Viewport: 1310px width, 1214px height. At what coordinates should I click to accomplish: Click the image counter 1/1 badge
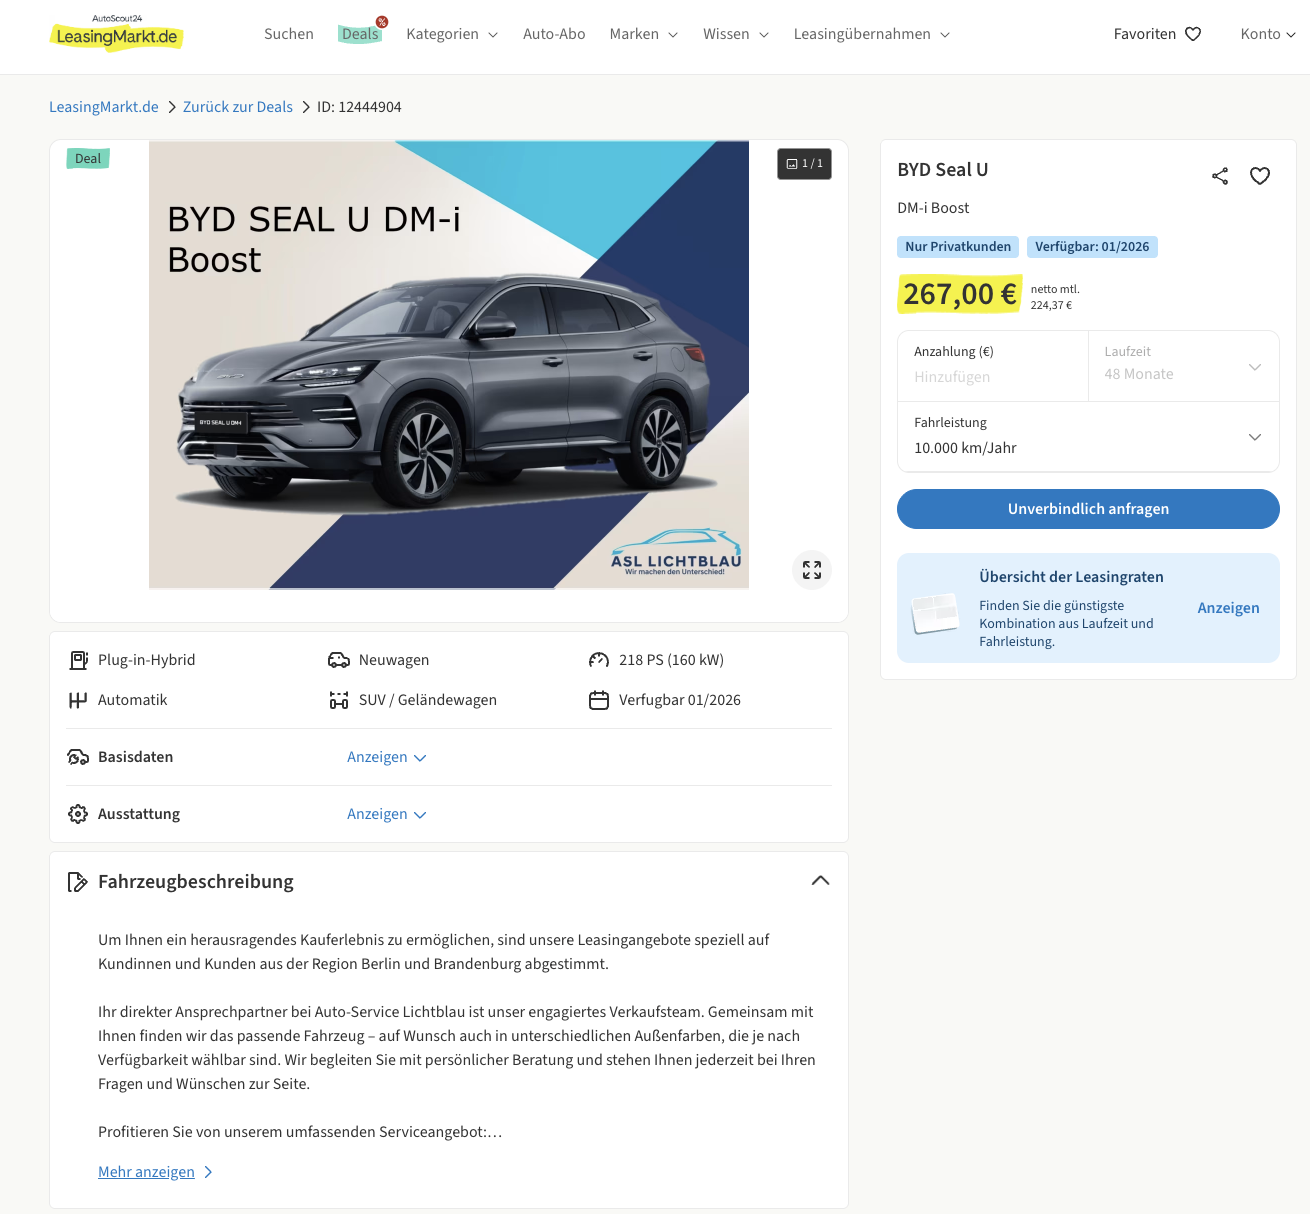[804, 164]
